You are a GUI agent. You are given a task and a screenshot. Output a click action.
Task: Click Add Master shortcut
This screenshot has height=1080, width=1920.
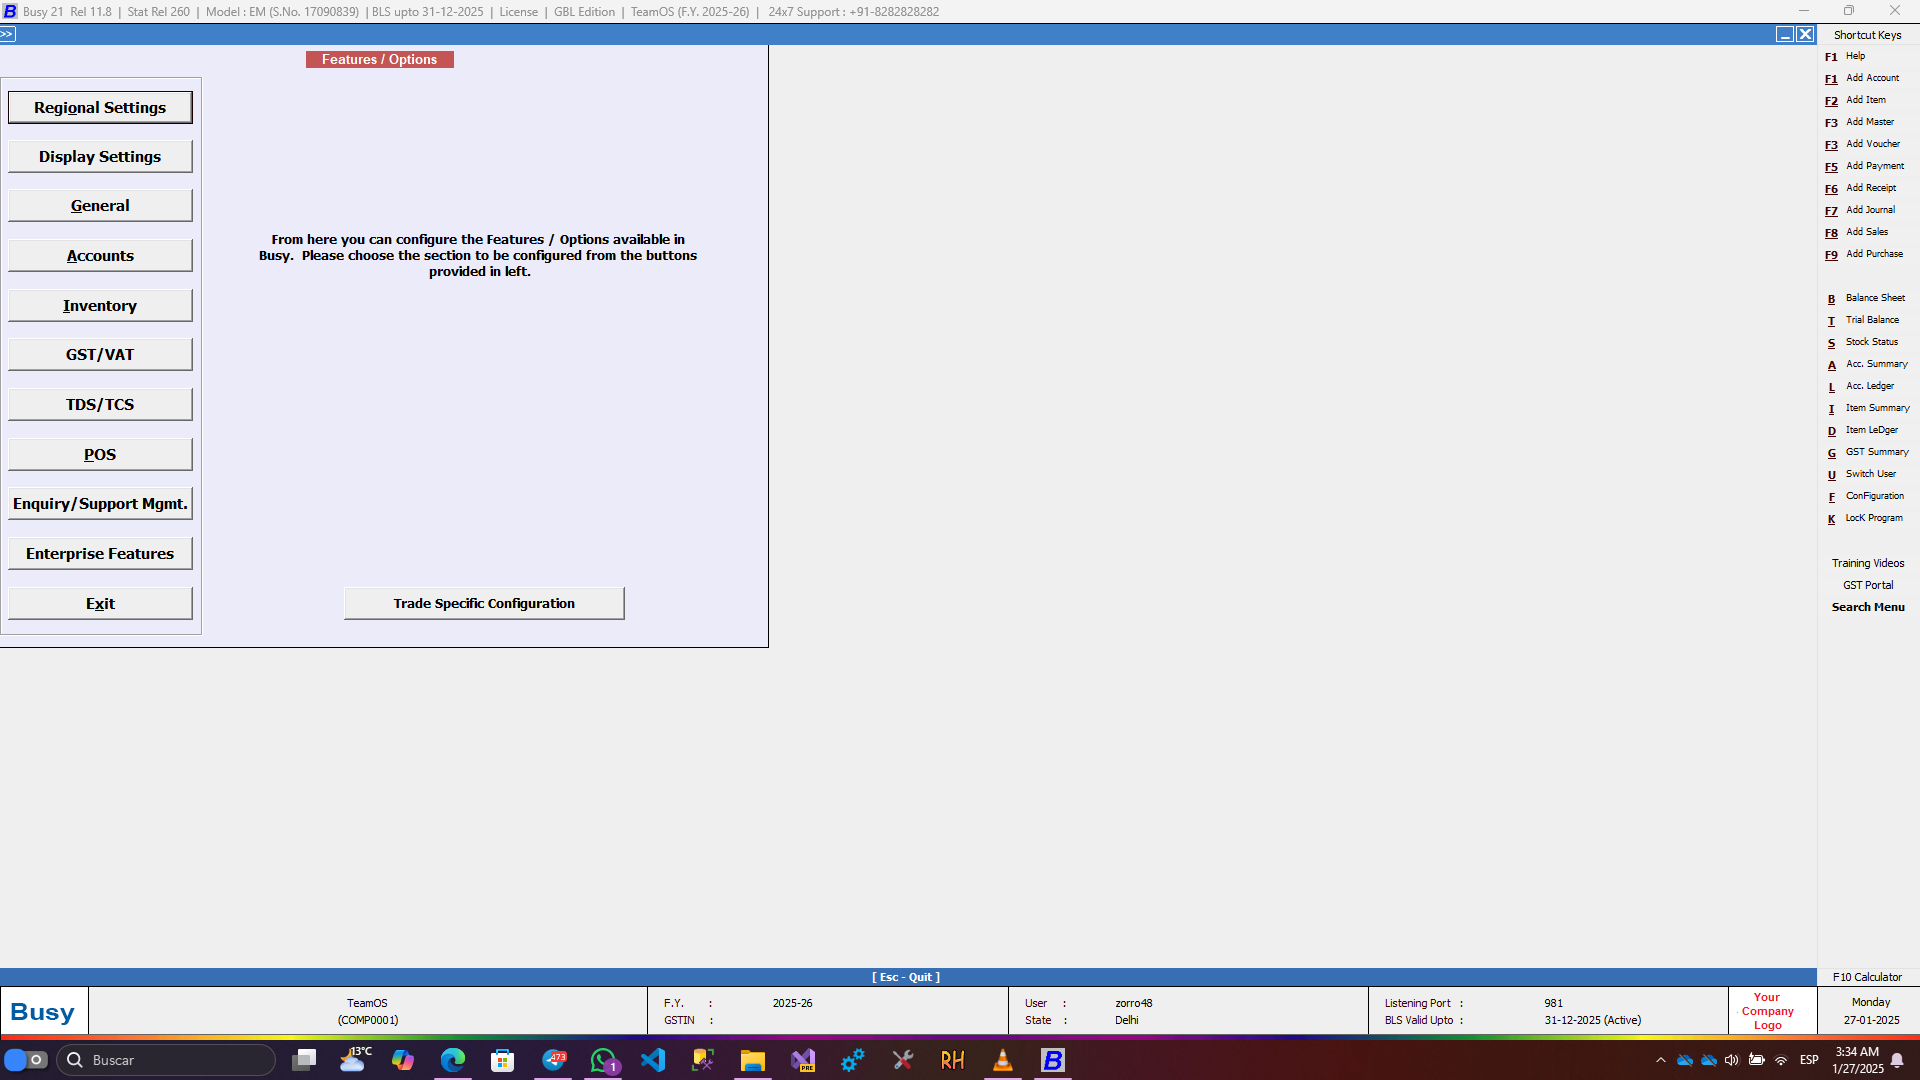[x=1859, y=122]
